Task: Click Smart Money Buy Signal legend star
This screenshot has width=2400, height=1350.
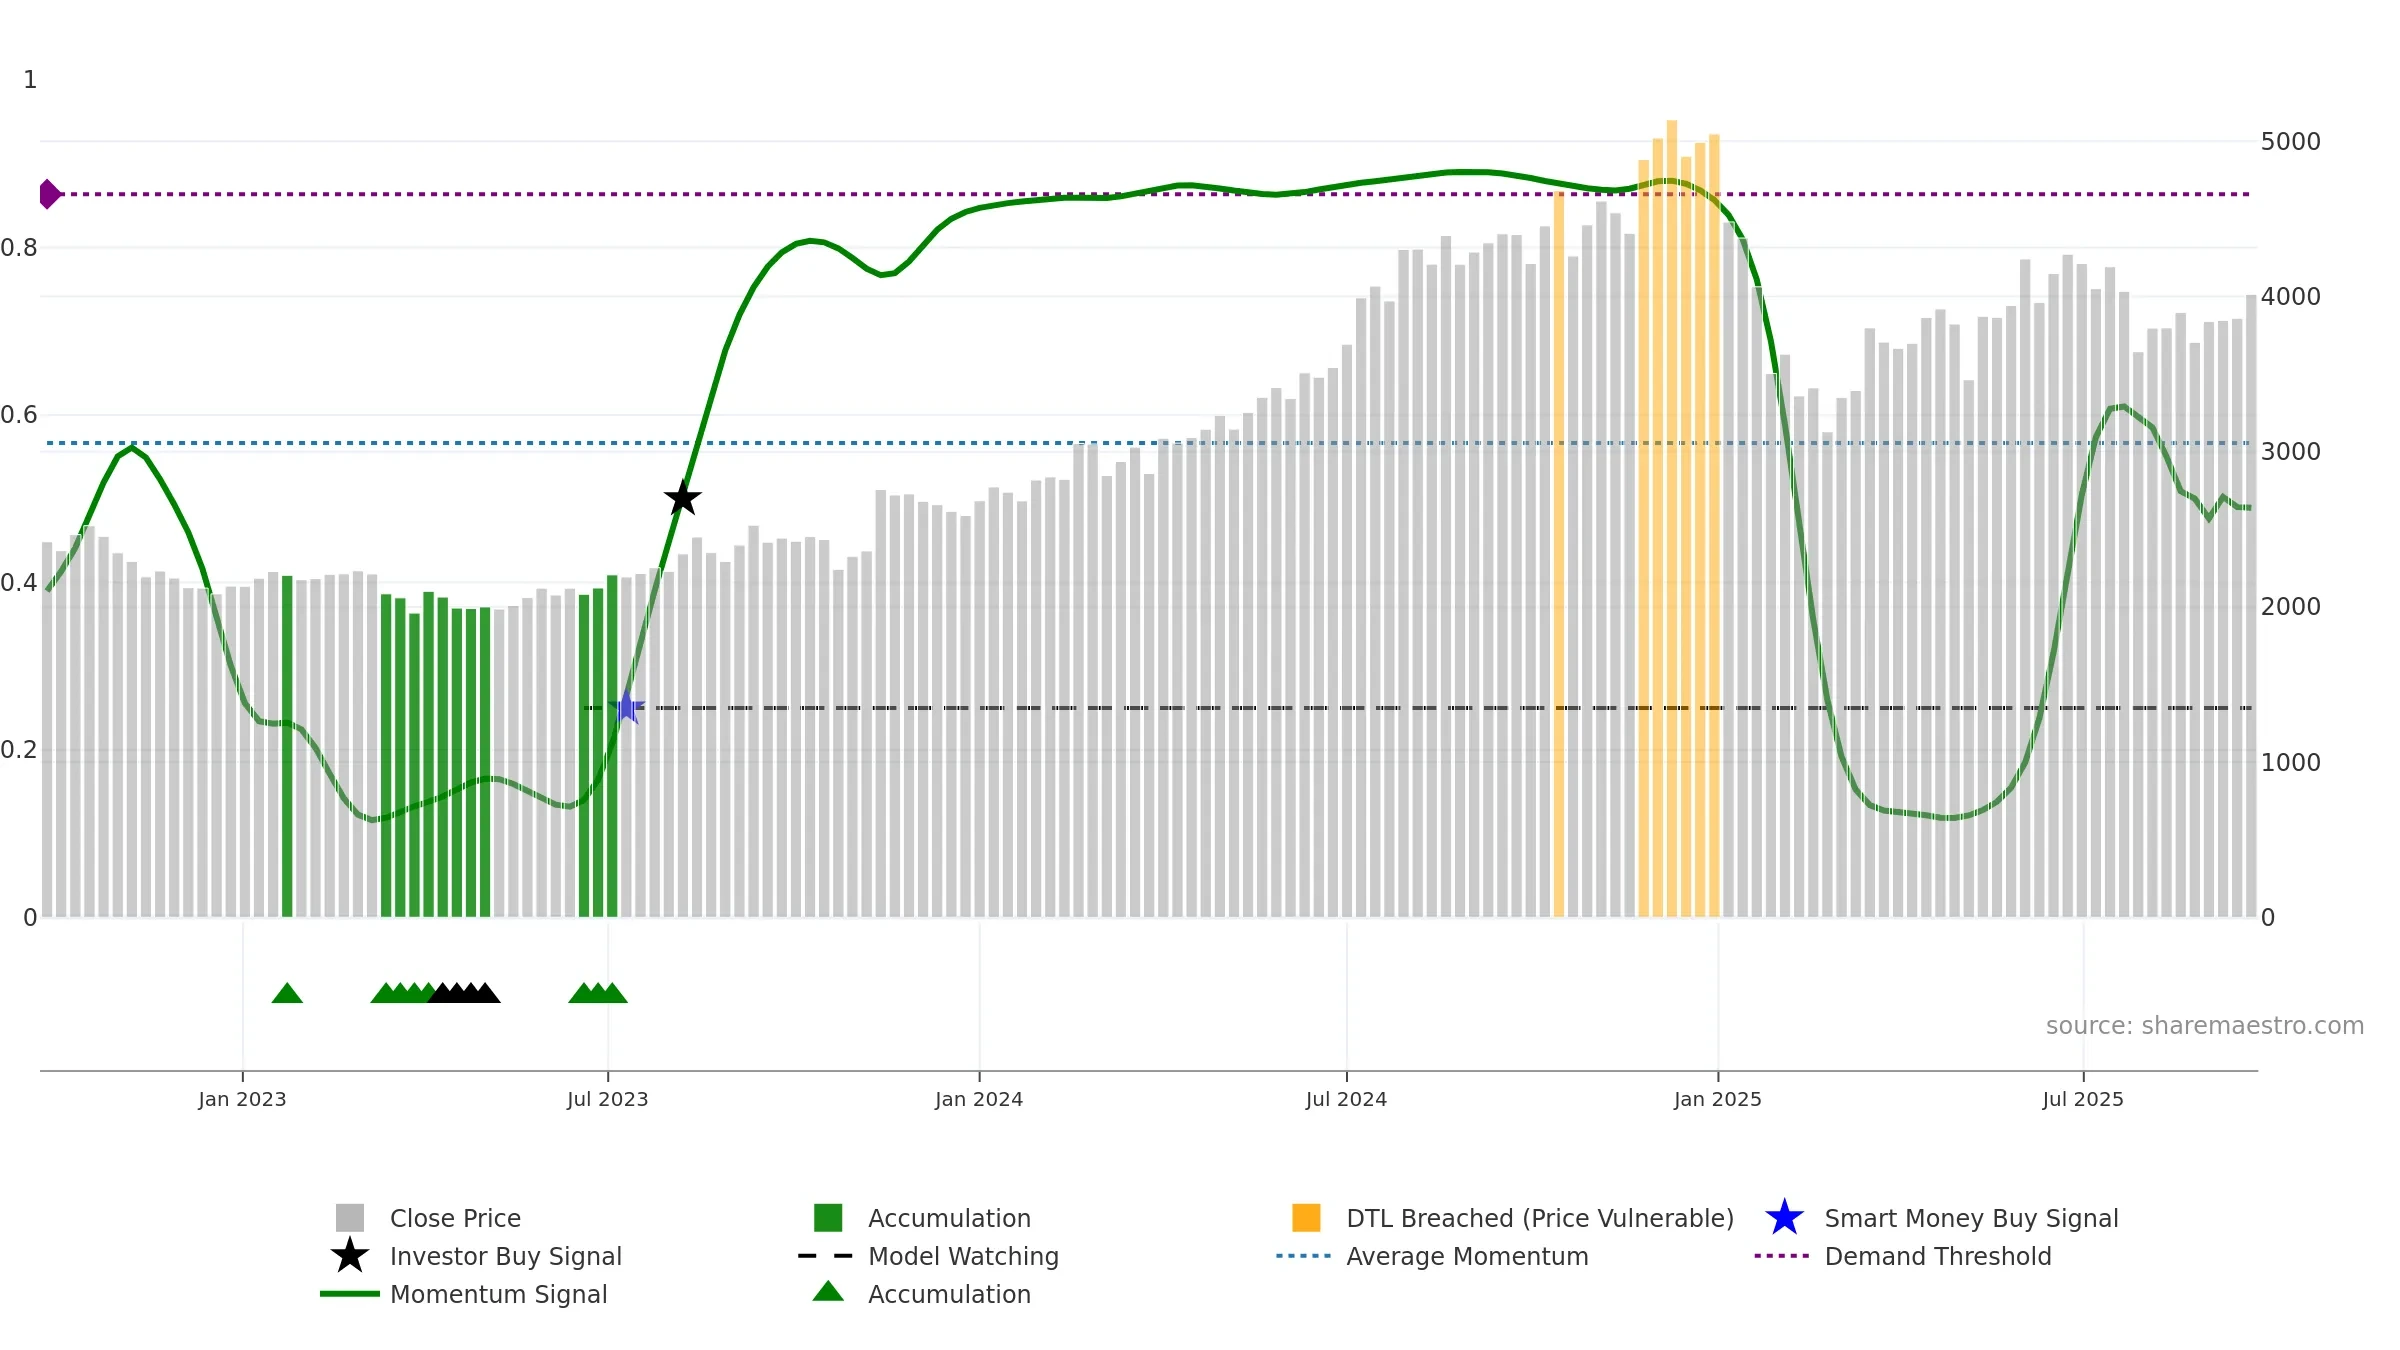Action: tap(1784, 1218)
